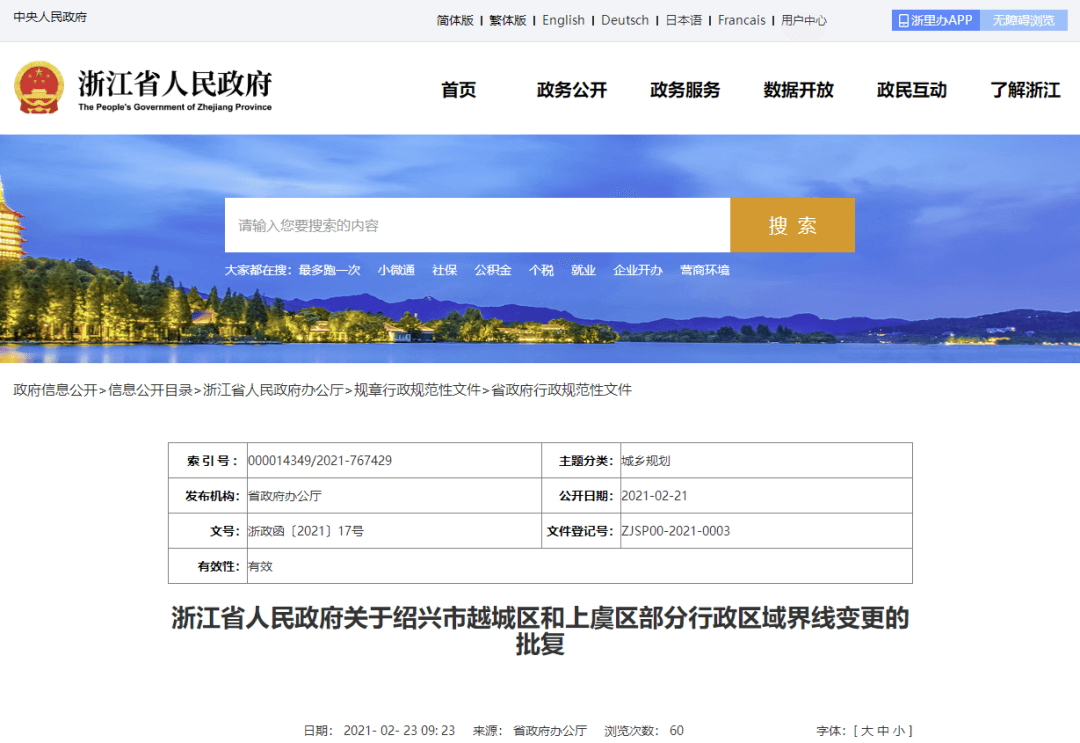Visit the 中央人民政府 portal link
Viewport: 1080px width, 743px height.
(x=51, y=16)
